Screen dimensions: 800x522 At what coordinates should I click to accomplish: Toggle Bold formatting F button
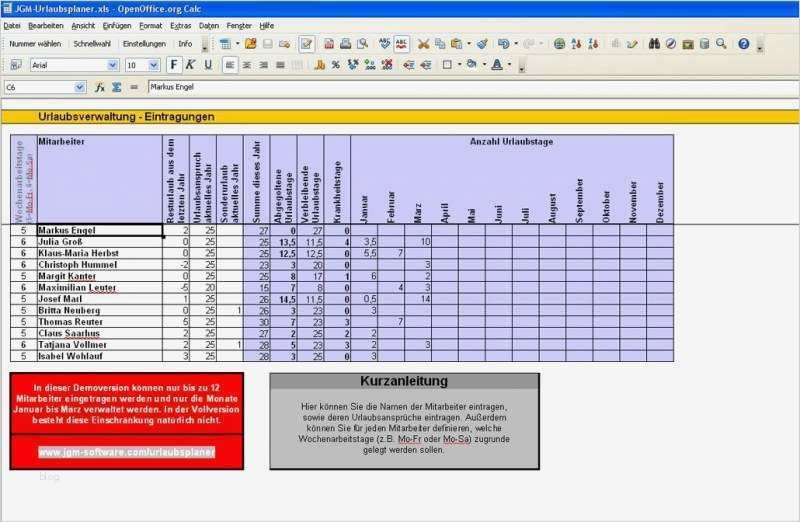coord(174,65)
